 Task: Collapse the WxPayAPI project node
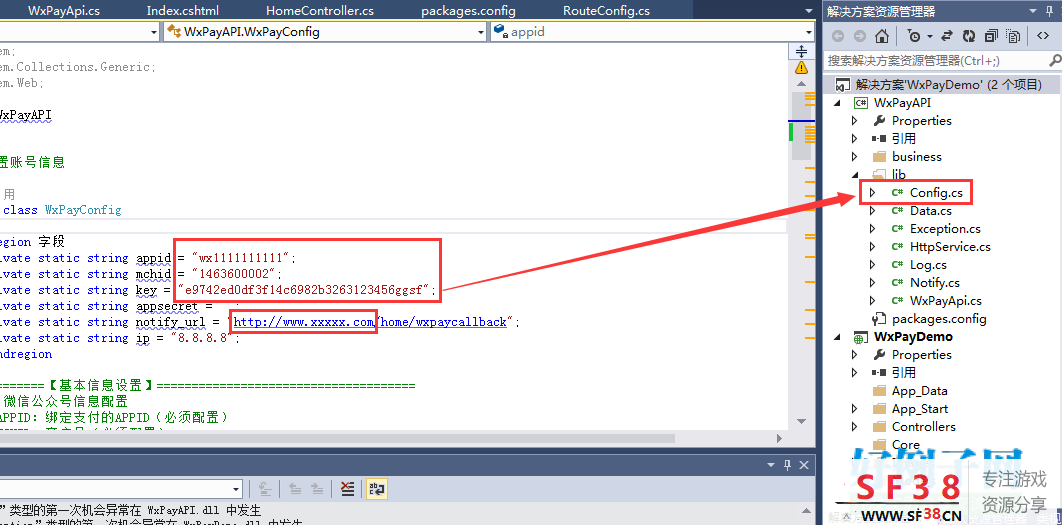[838, 103]
